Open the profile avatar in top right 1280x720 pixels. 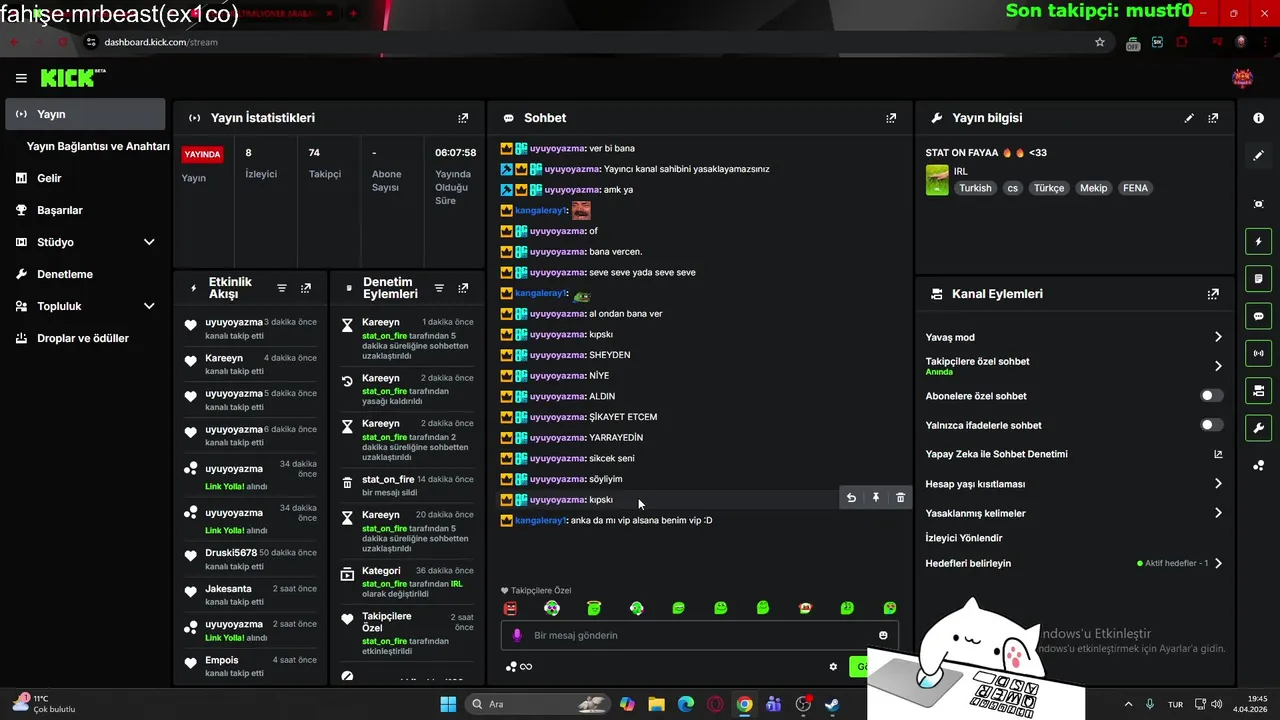pos(1243,78)
